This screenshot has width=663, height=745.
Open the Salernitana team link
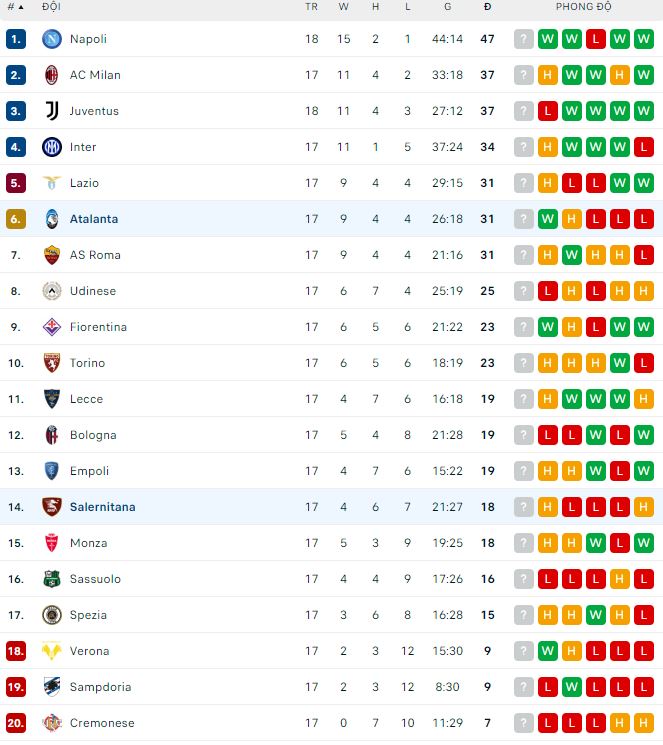[102, 507]
